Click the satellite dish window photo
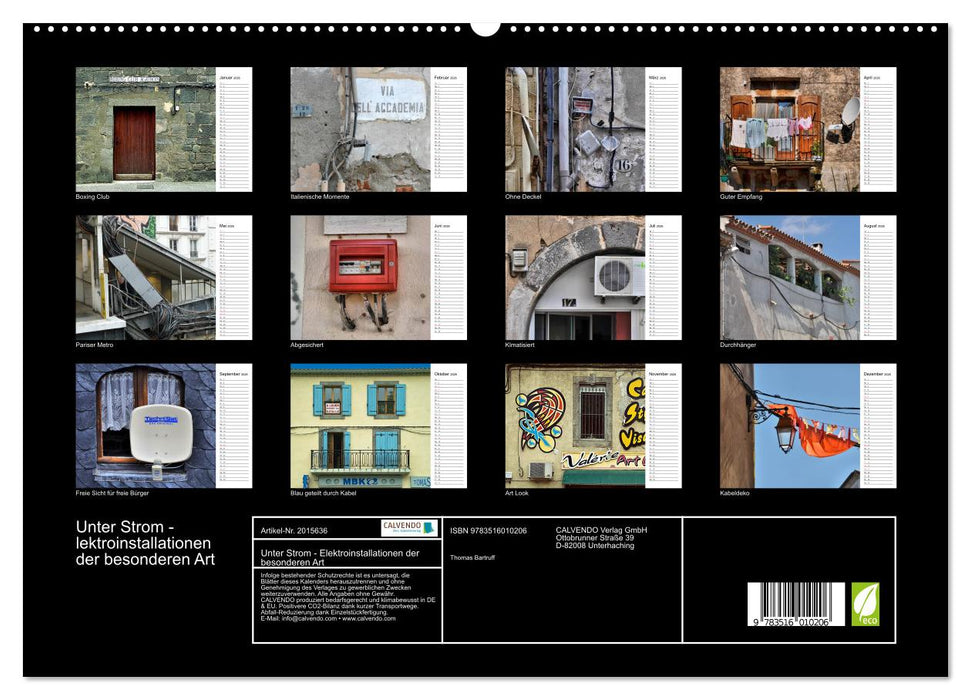 click(145, 425)
